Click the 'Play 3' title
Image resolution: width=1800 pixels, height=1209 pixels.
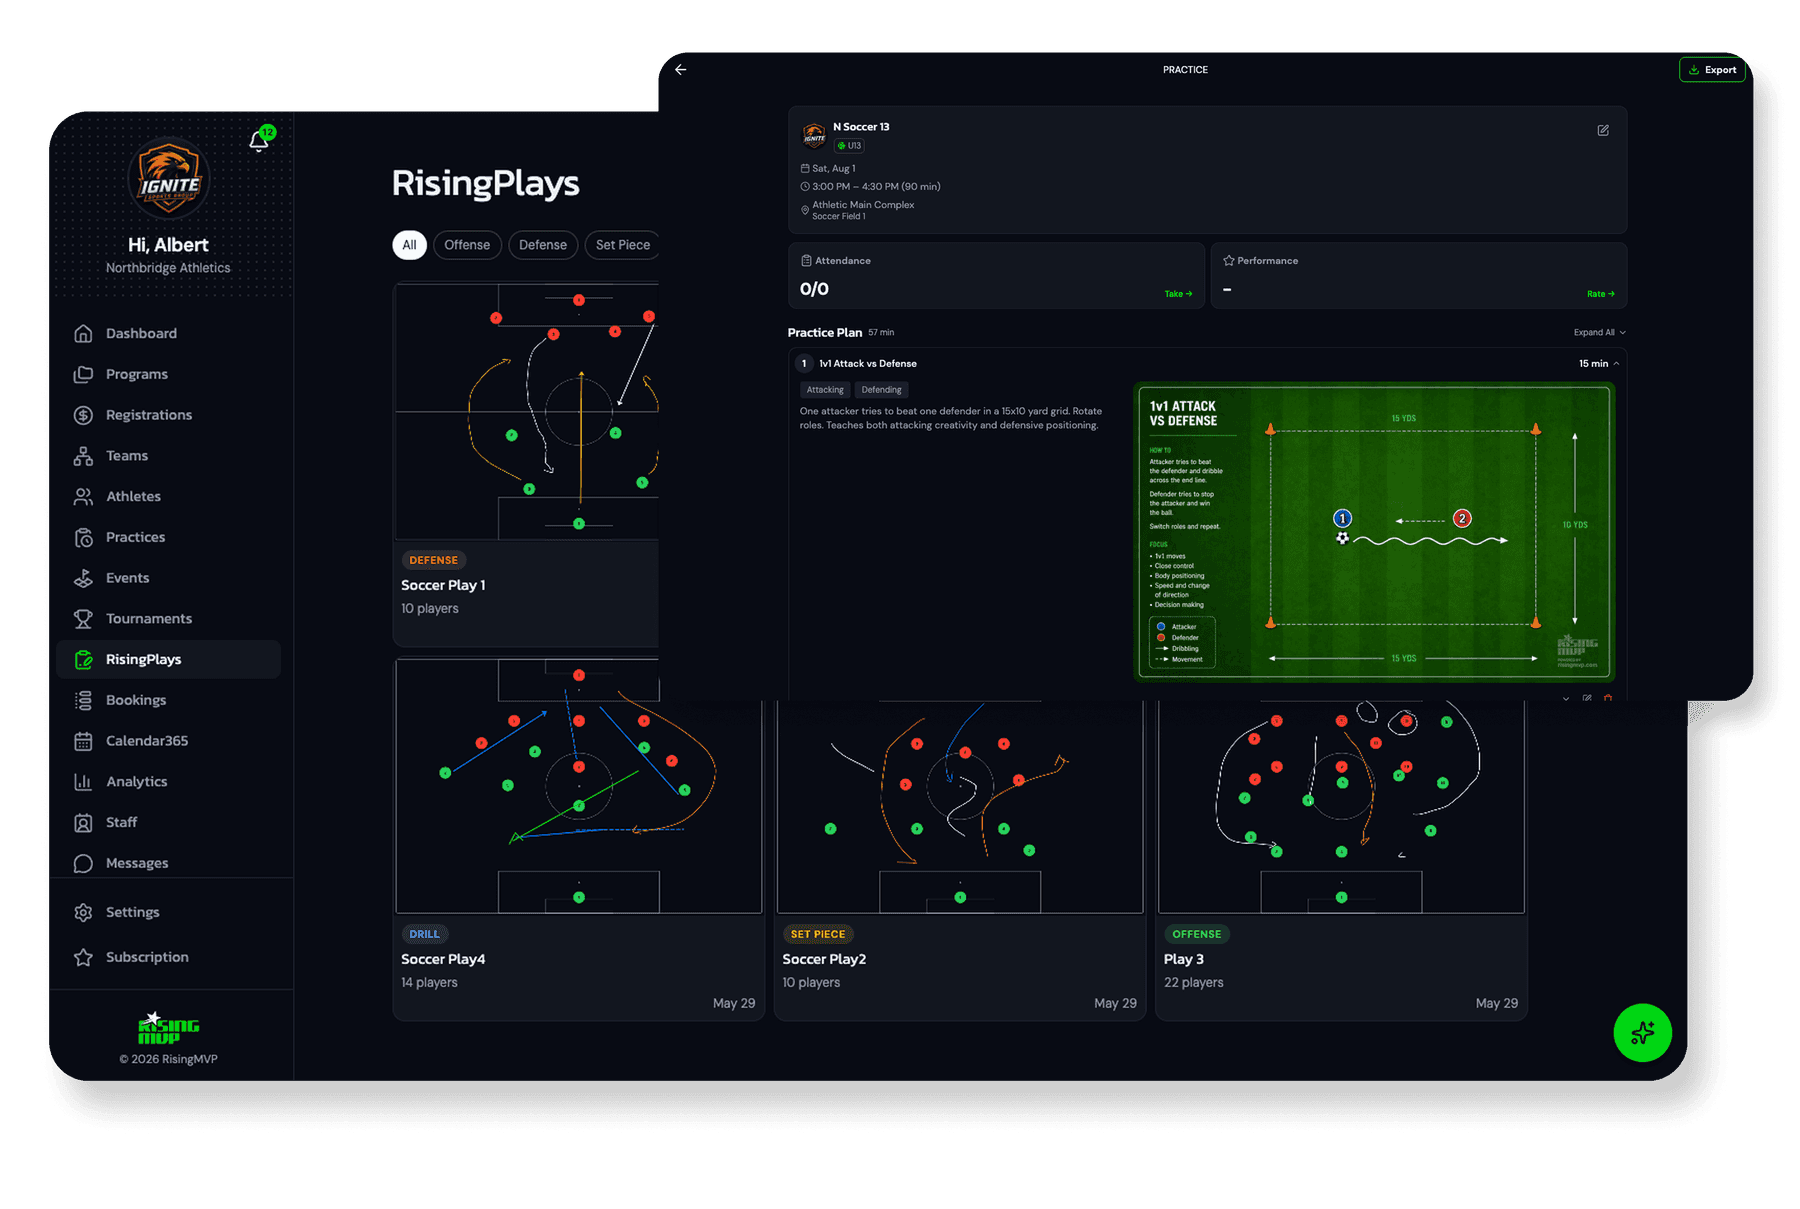[x=1183, y=959]
